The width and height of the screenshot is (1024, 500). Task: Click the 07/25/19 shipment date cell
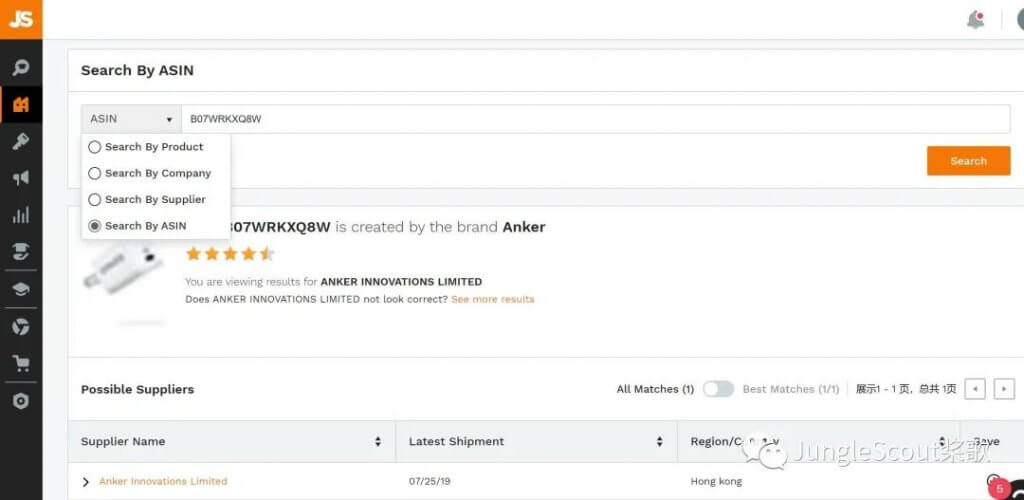(x=429, y=482)
